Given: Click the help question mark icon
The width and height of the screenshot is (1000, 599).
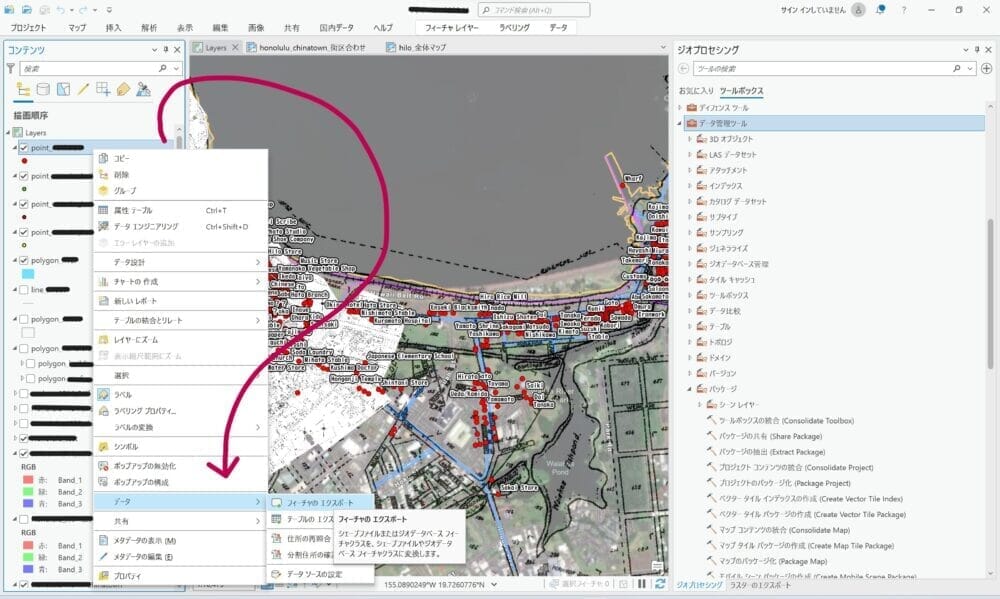Looking at the screenshot, I should click(x=904, y=10).
